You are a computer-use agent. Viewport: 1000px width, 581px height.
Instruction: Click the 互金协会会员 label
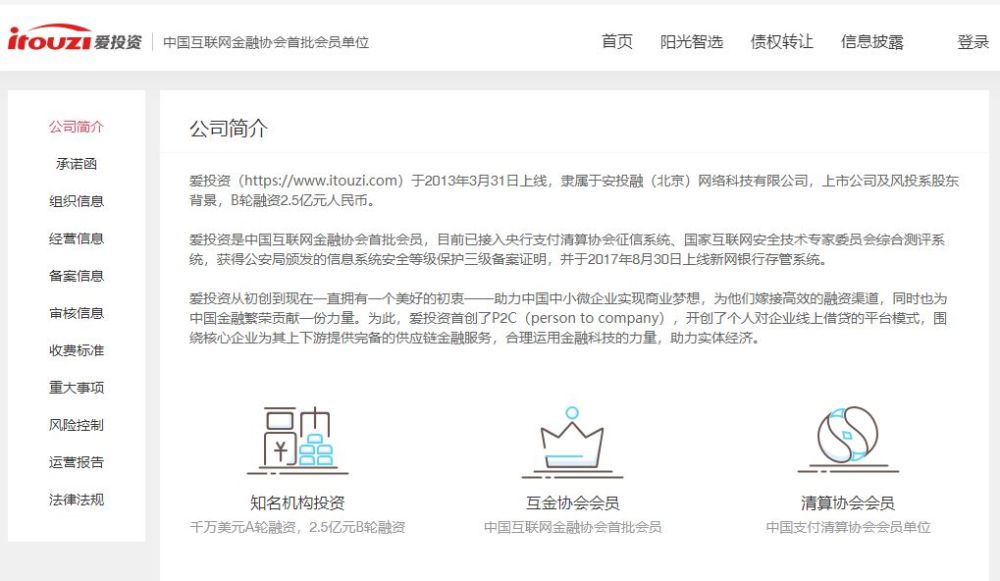tap(573, 503)
